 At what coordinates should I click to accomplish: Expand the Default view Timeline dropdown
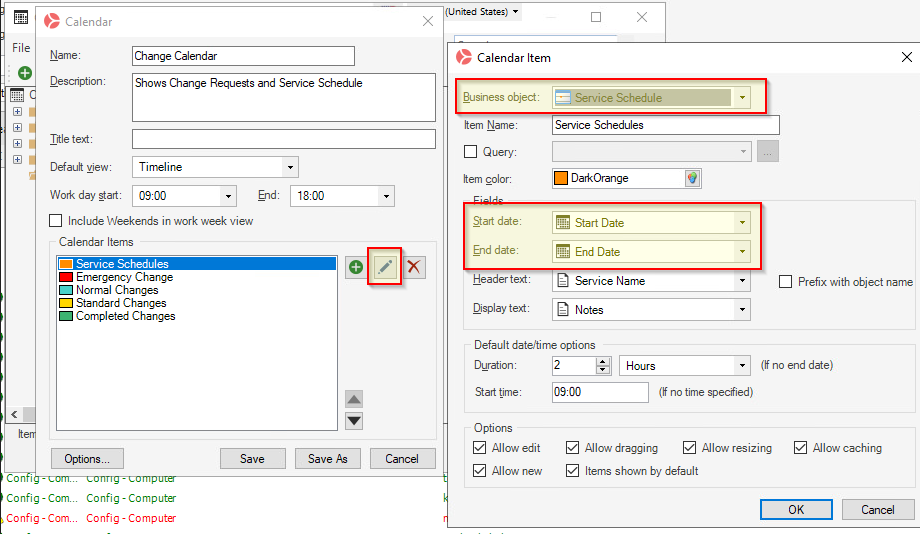(290, 167)
